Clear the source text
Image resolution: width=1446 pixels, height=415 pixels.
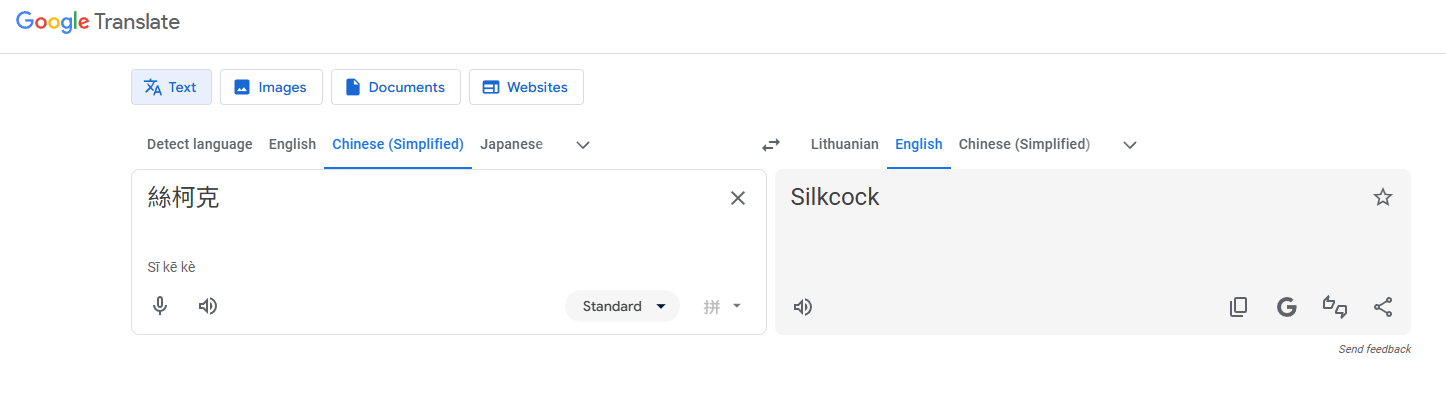coord(738,198)
